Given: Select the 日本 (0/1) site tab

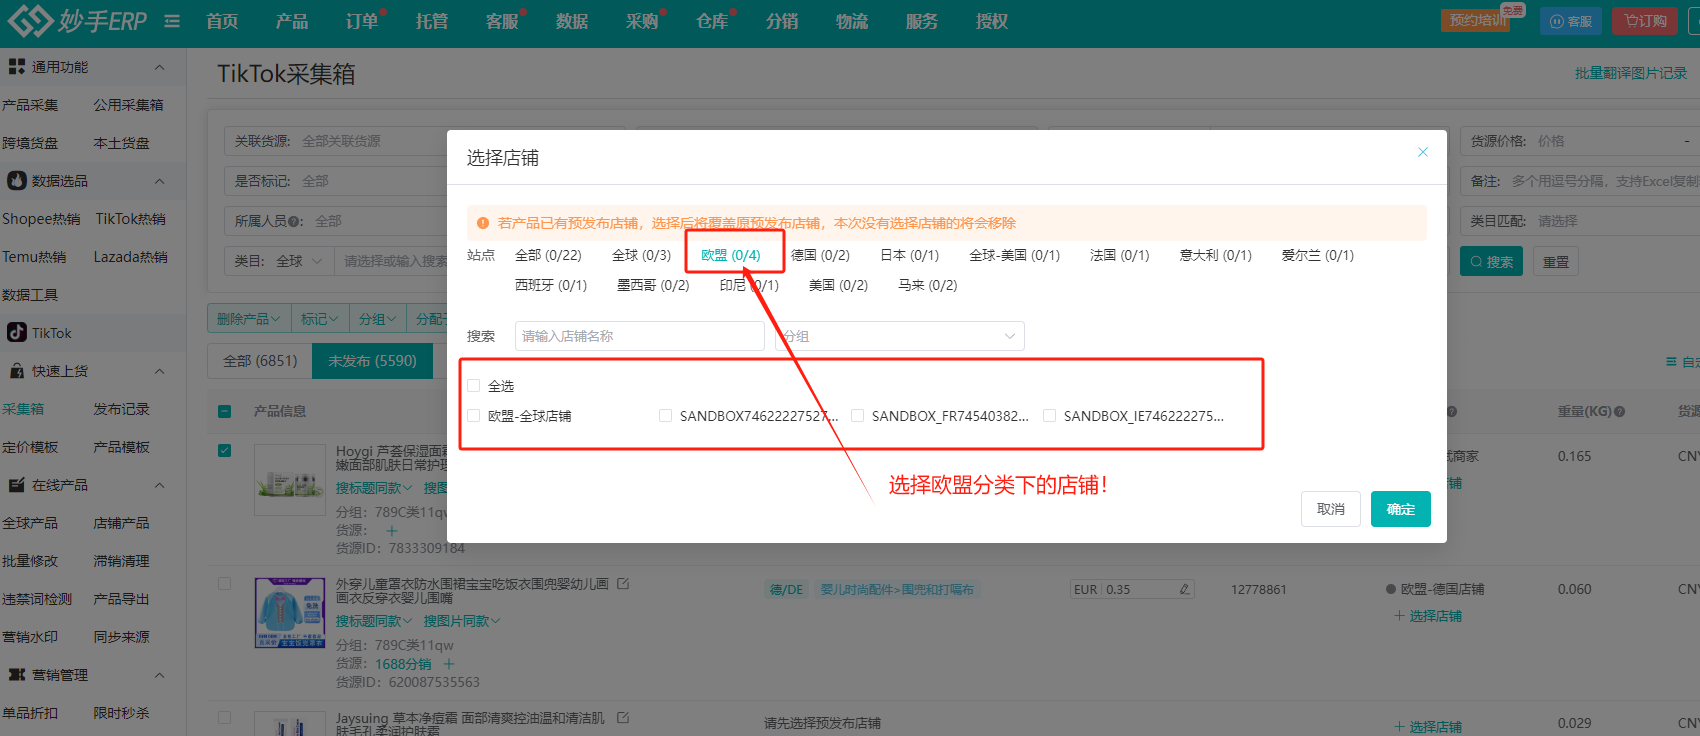Looking at the screenshot, I should [909, 255].
